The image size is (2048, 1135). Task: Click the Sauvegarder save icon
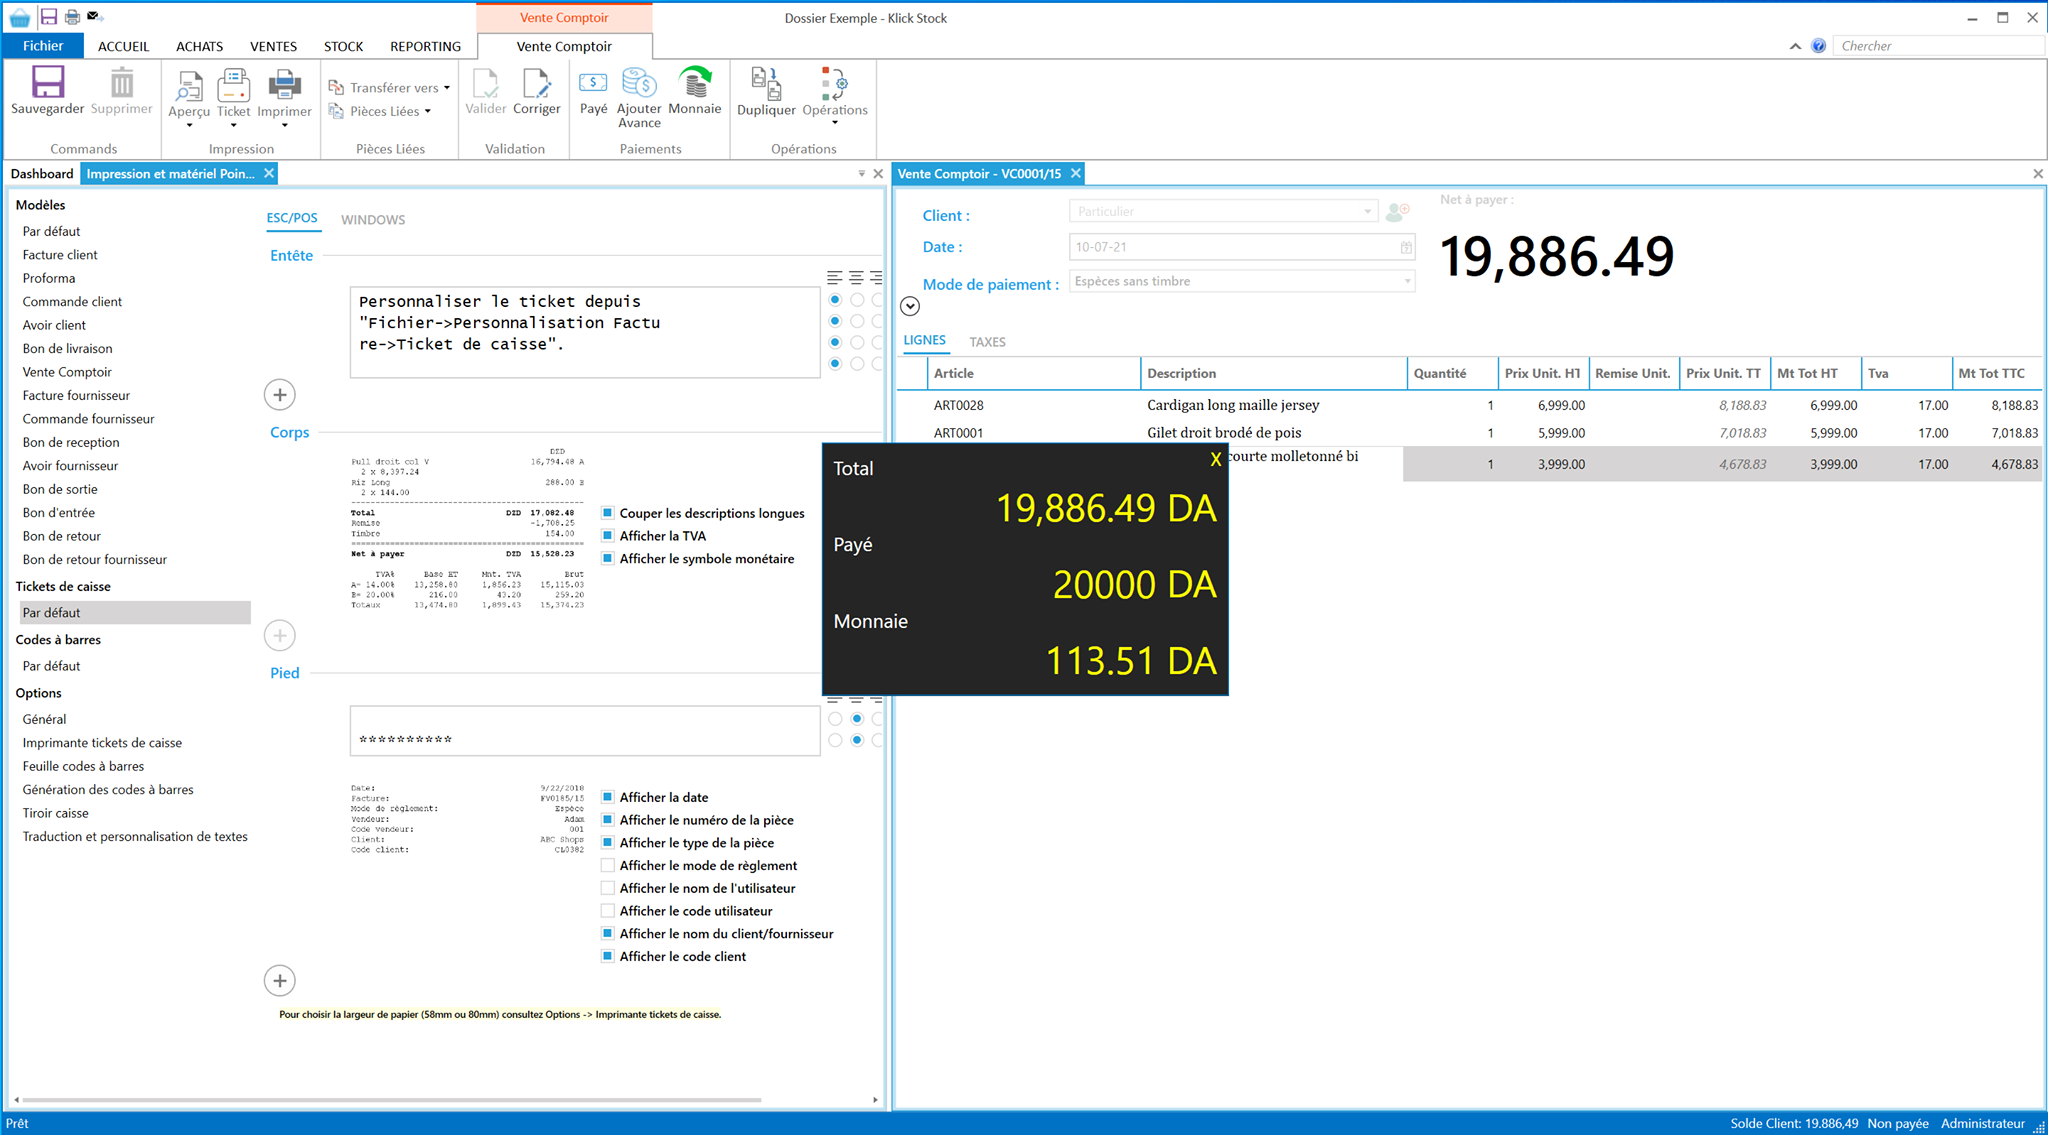47,82
